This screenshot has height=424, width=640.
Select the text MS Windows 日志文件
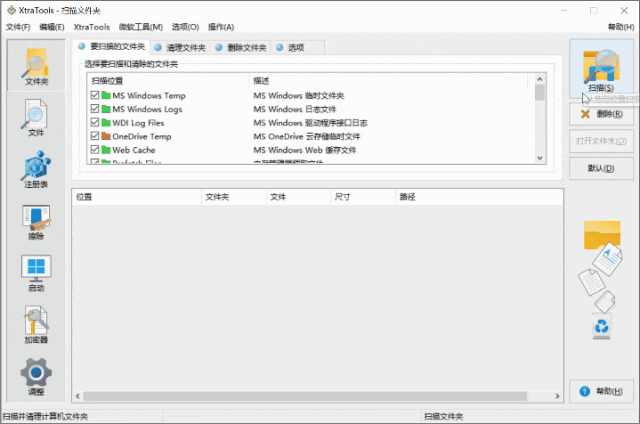click(294, 109)
